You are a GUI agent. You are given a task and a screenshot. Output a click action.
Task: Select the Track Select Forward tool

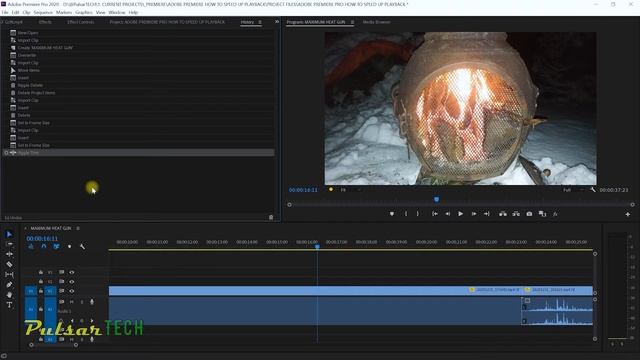(9, 244)
